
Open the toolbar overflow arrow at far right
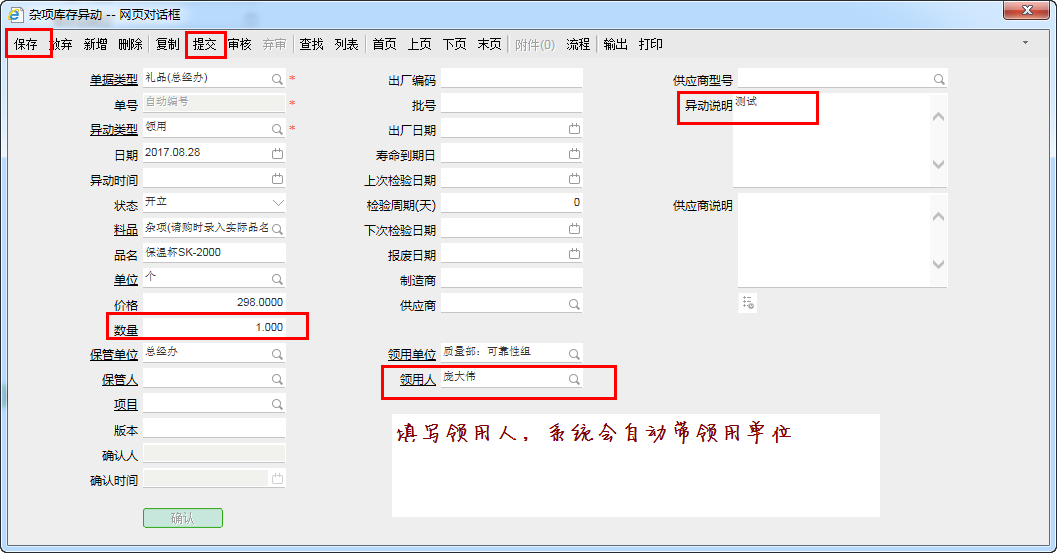1025,44
